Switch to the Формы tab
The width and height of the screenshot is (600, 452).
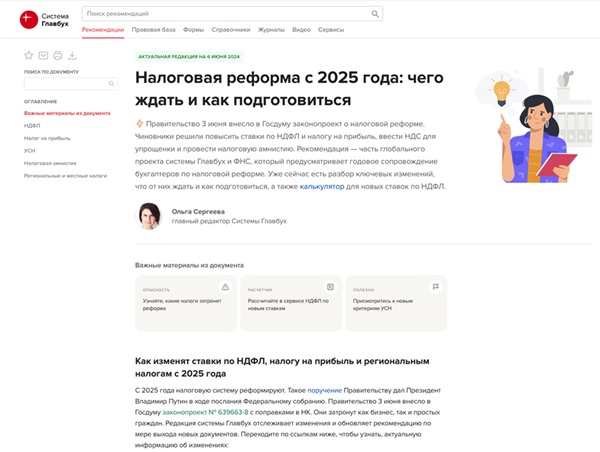(194, 30)
